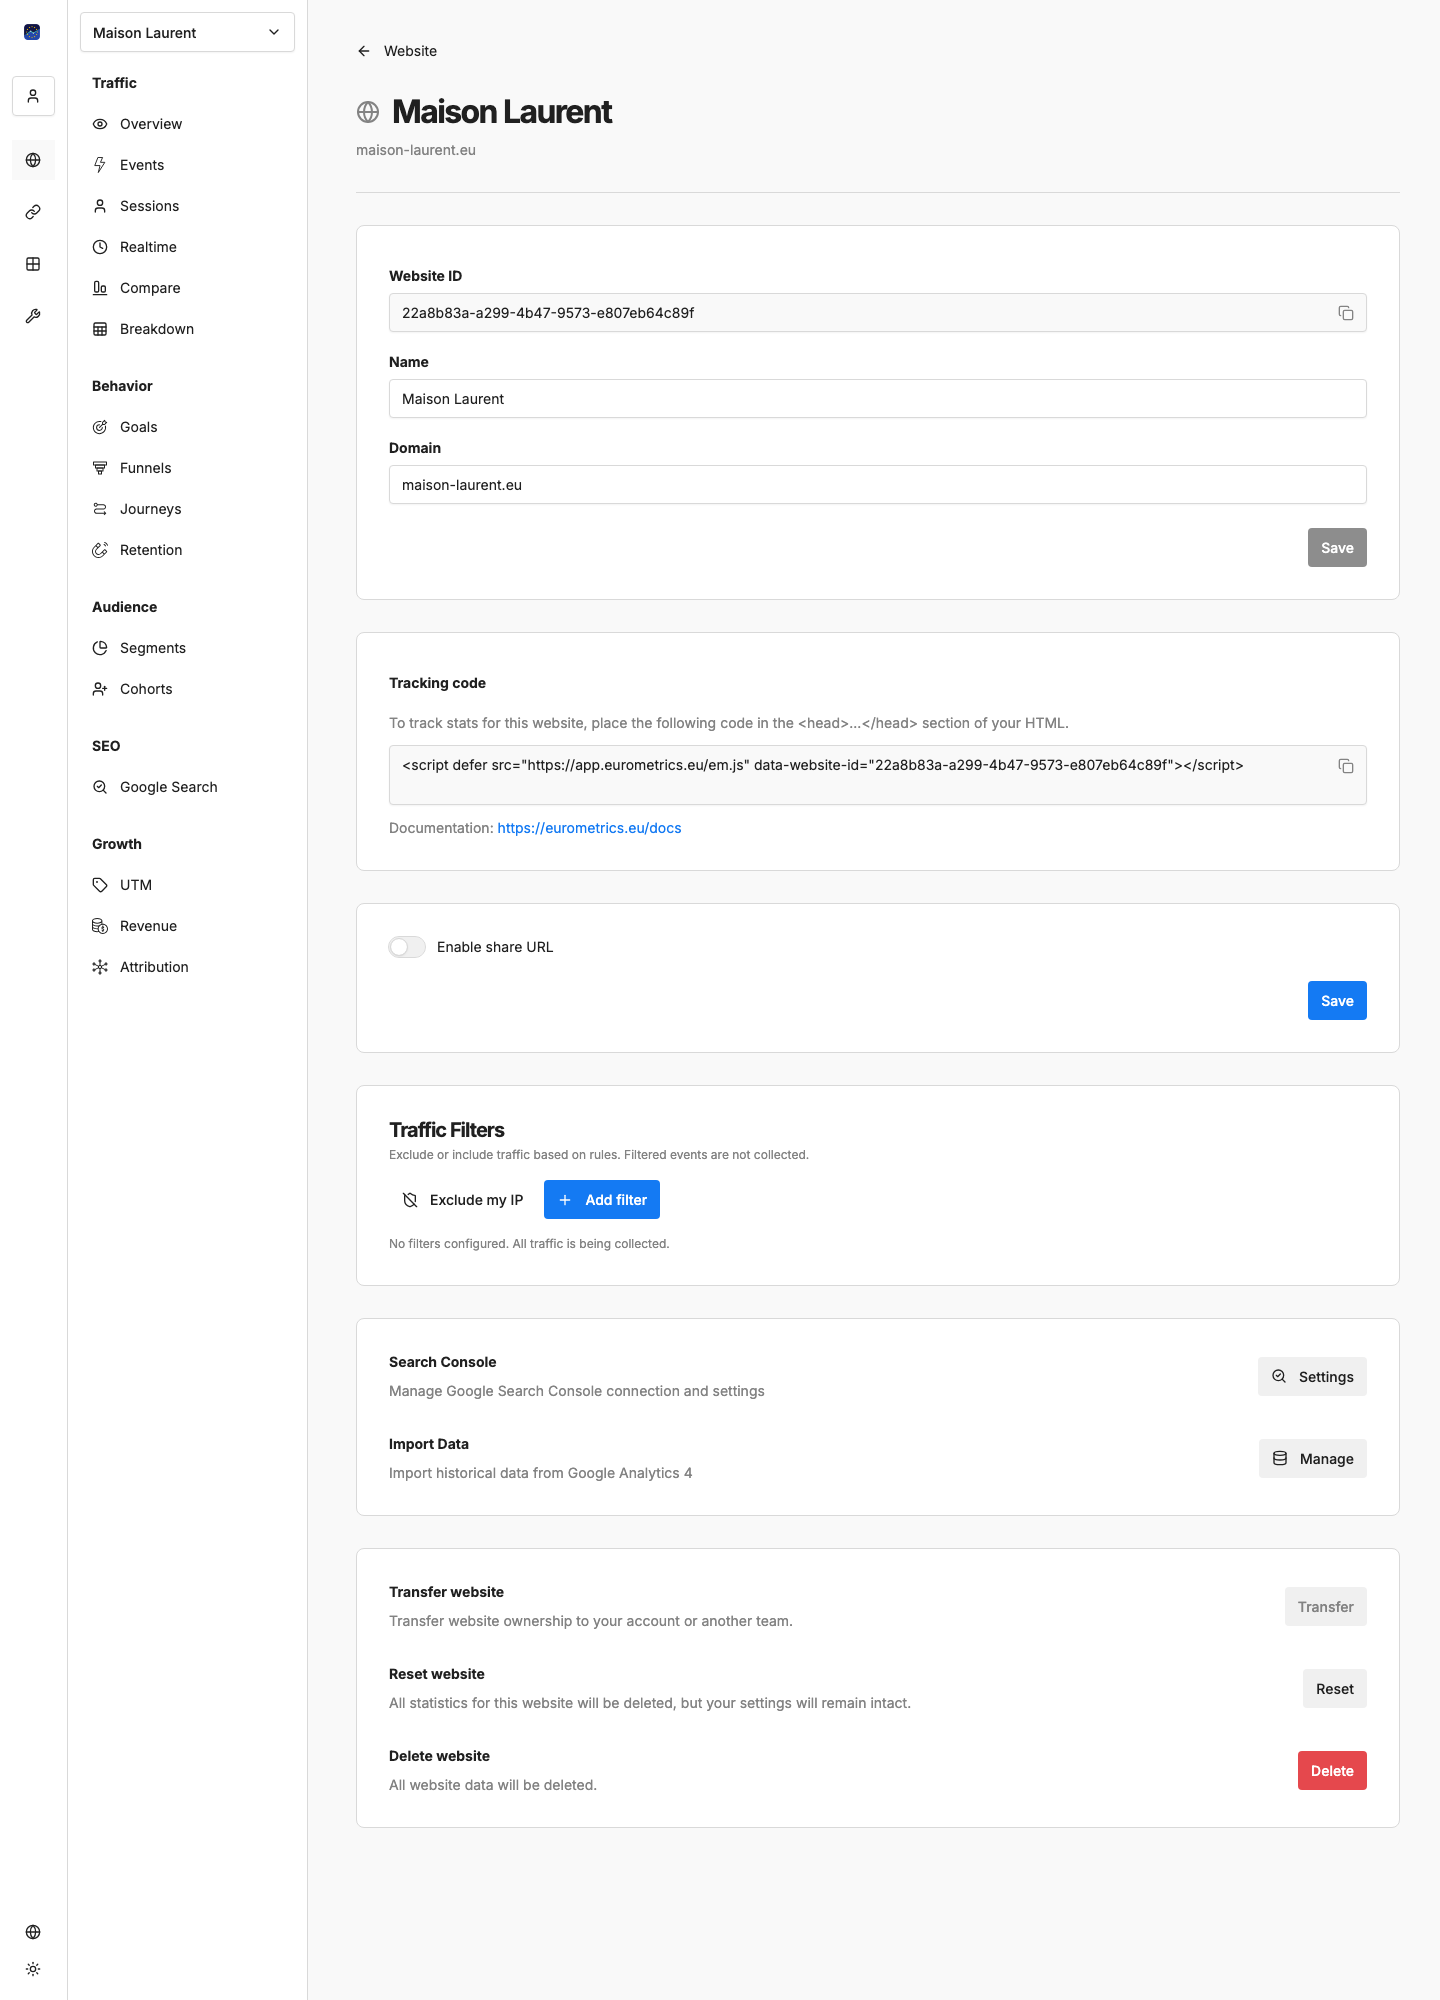Click the gray Save button under Domain
This screenshot has height=2000, width=1440.
point(1337,548)
